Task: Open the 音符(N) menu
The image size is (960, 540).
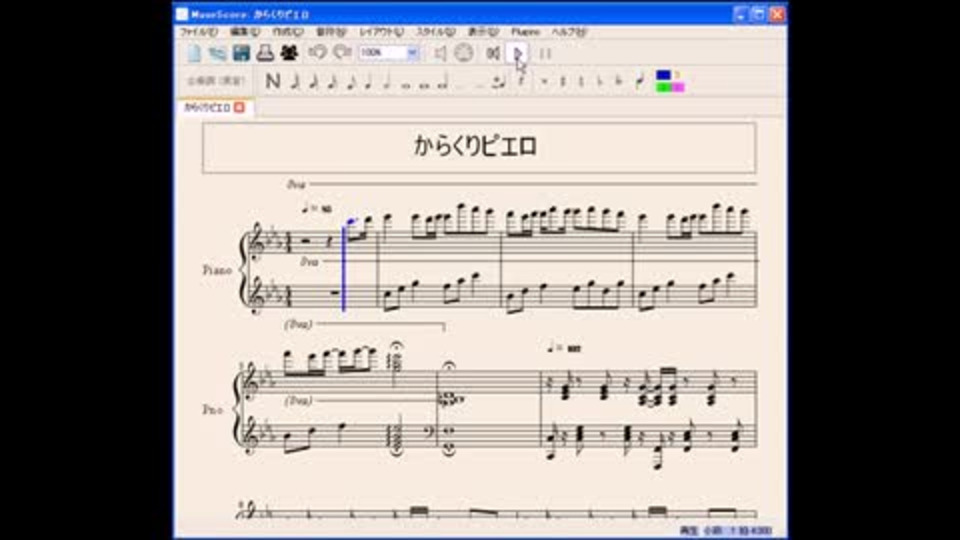Action: coord(331,32)
